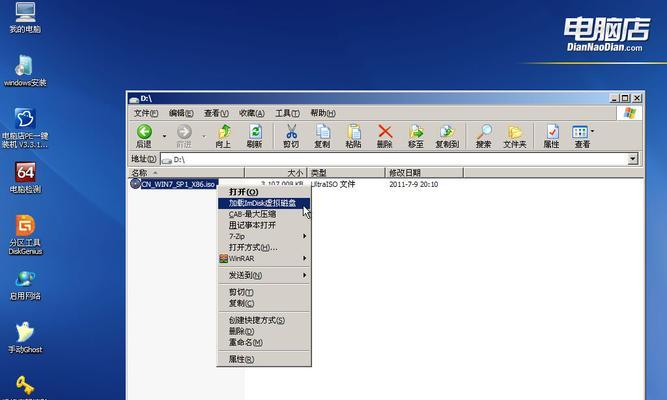
Task: Select 加载ImDisk虚拟磁盘 context entry
Action: click(264, 203)
